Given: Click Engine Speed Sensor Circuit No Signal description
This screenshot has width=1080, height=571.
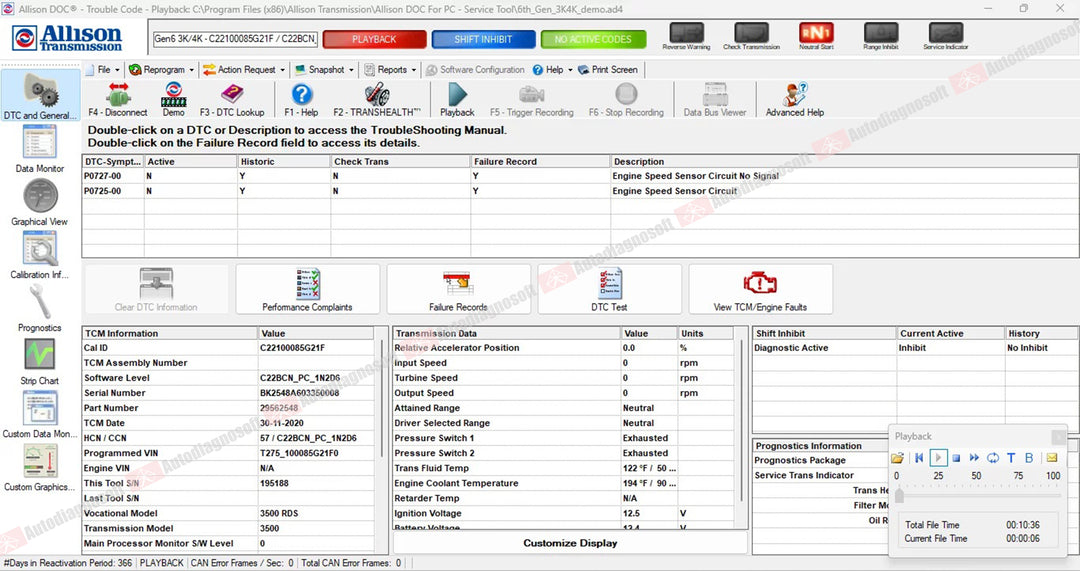Looking at the screenshot, I should pos(696,176).
